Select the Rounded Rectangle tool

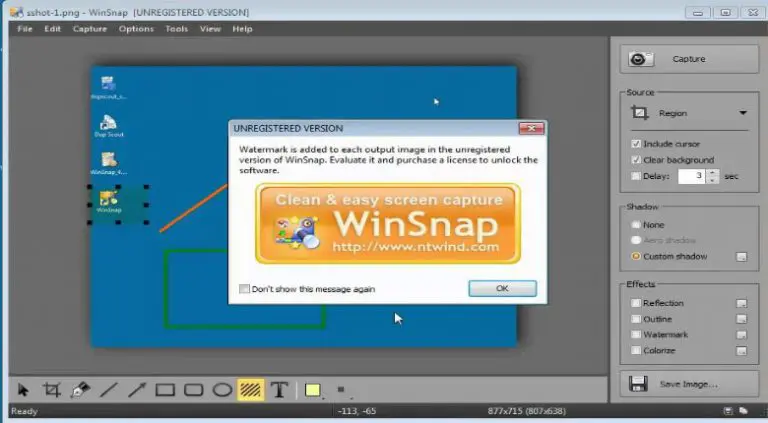pyautogui.click(x=193, y=390)
